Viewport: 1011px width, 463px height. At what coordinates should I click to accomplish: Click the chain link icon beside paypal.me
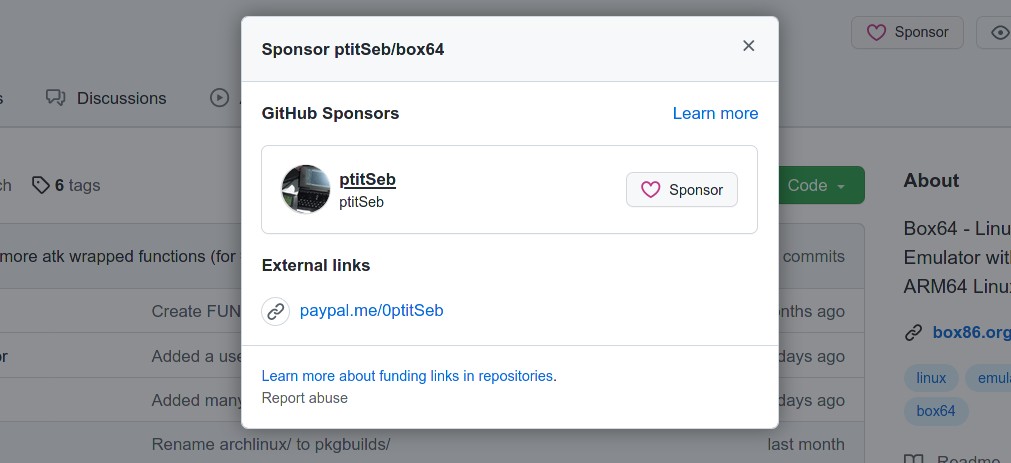(275, 311)
